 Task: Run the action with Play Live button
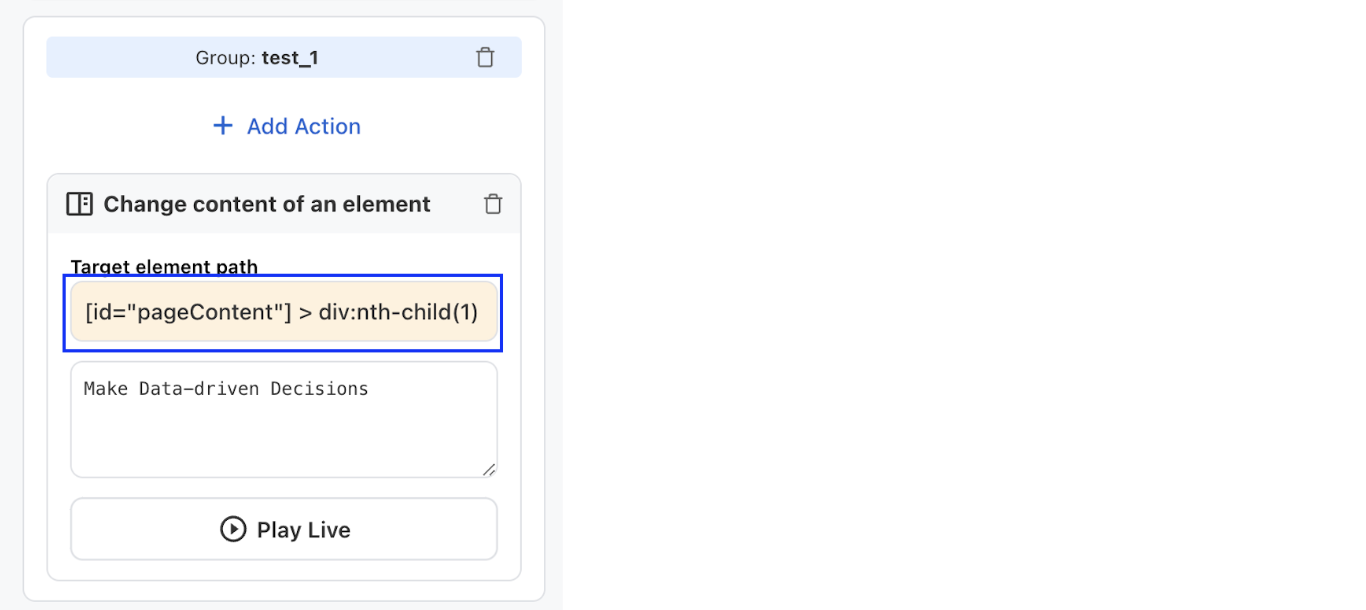(284, 529)
